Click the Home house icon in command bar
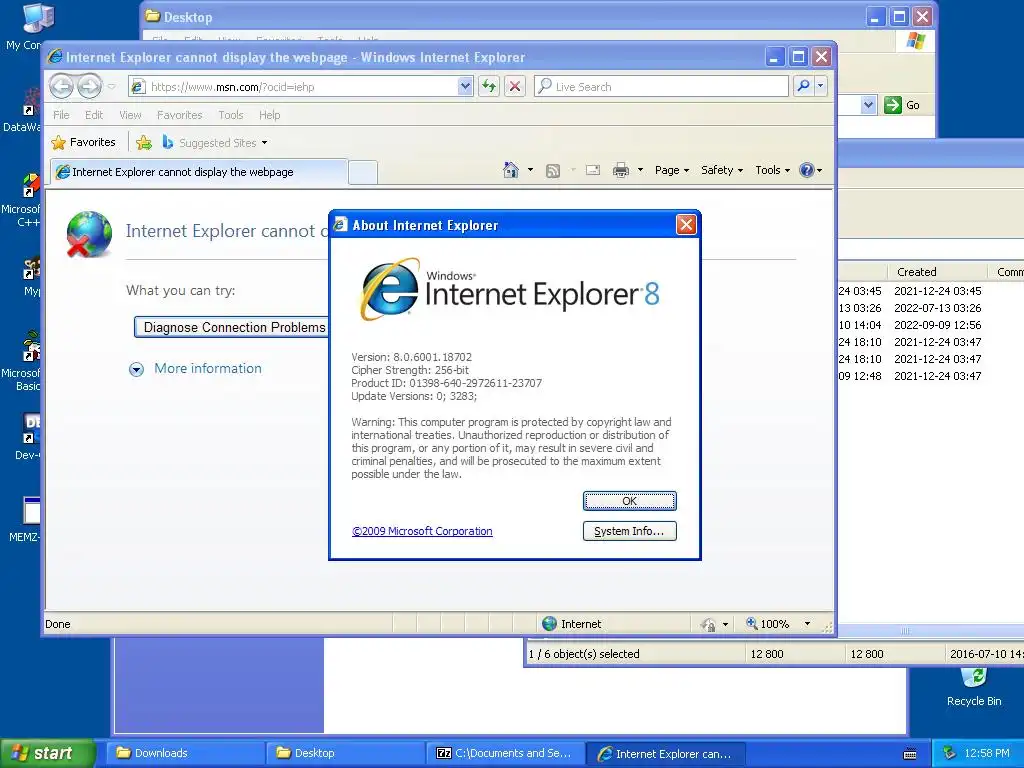 pos(511,170)
